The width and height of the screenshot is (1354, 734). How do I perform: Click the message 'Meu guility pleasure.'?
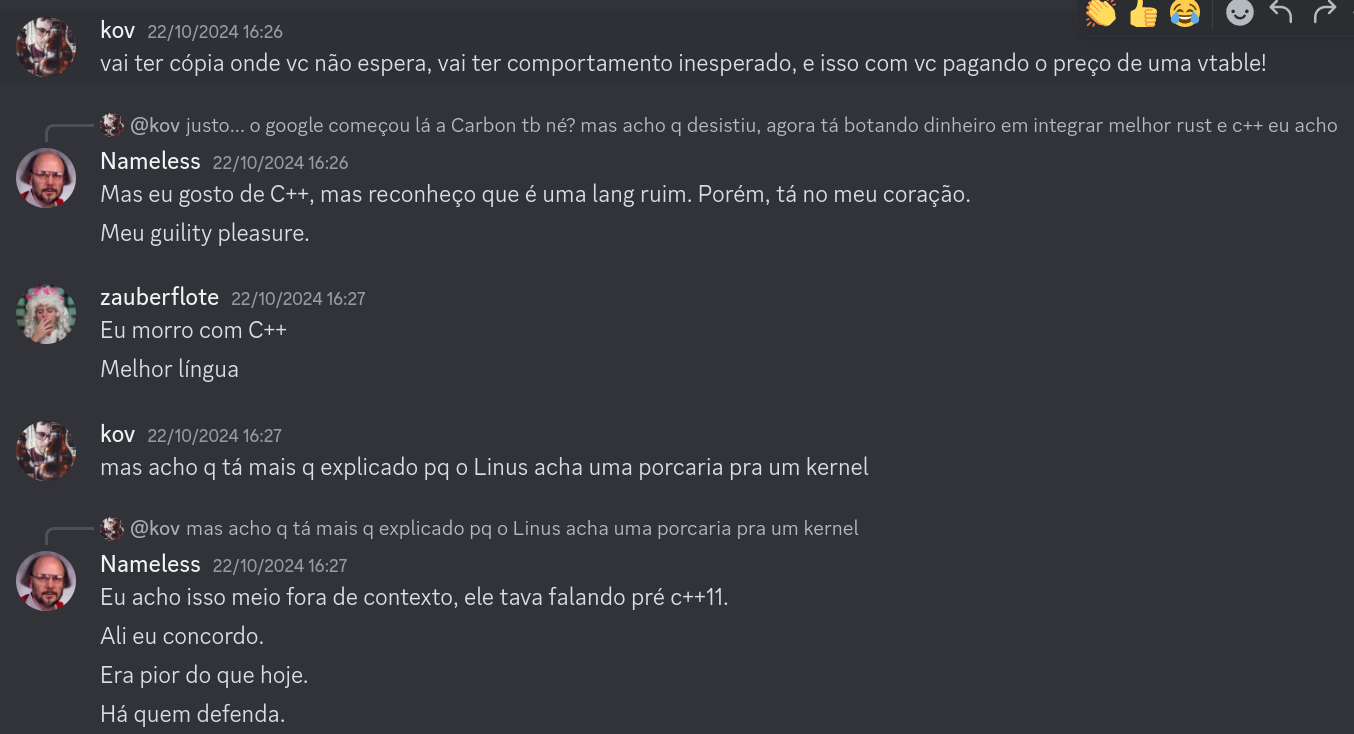[204, 233]
